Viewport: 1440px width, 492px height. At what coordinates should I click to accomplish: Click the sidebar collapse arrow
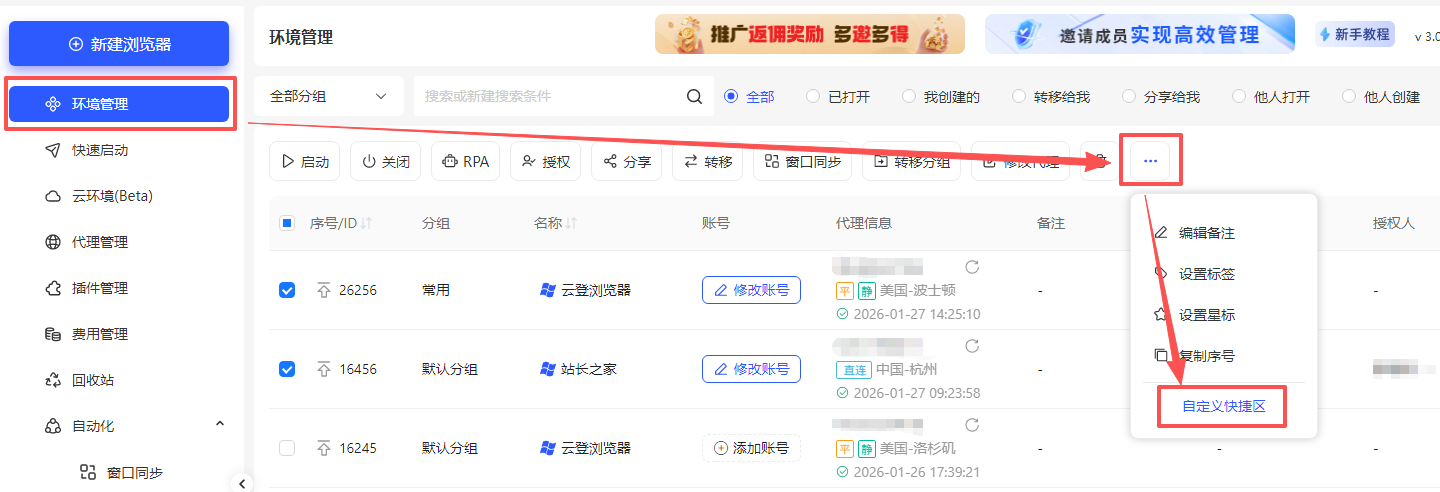(242, 483)
